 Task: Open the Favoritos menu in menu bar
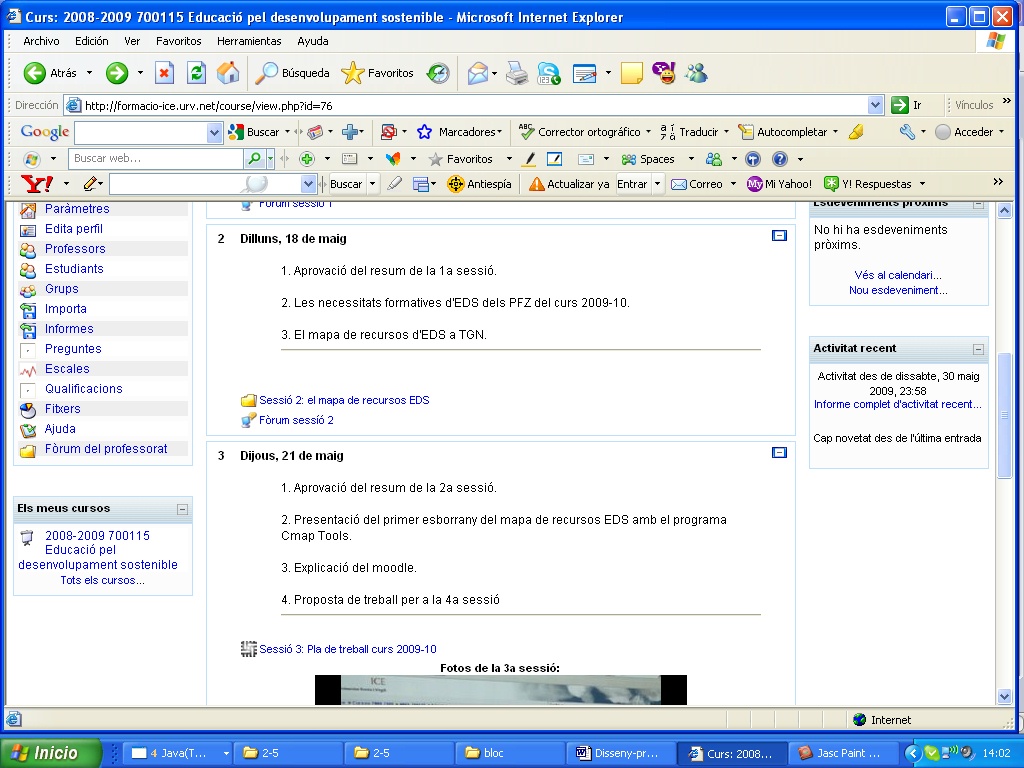(178, 41)
